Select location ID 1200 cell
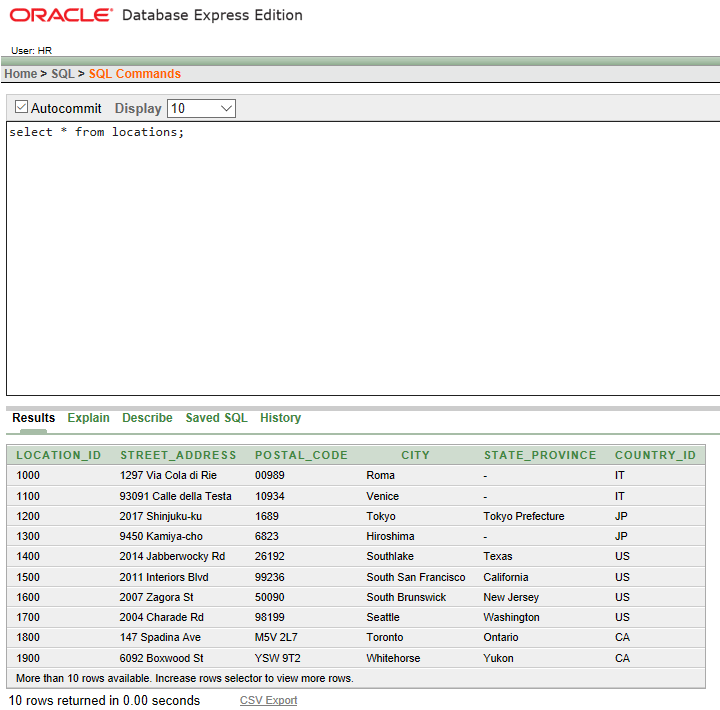Viewport: 720px width, 710px height. 28,516
